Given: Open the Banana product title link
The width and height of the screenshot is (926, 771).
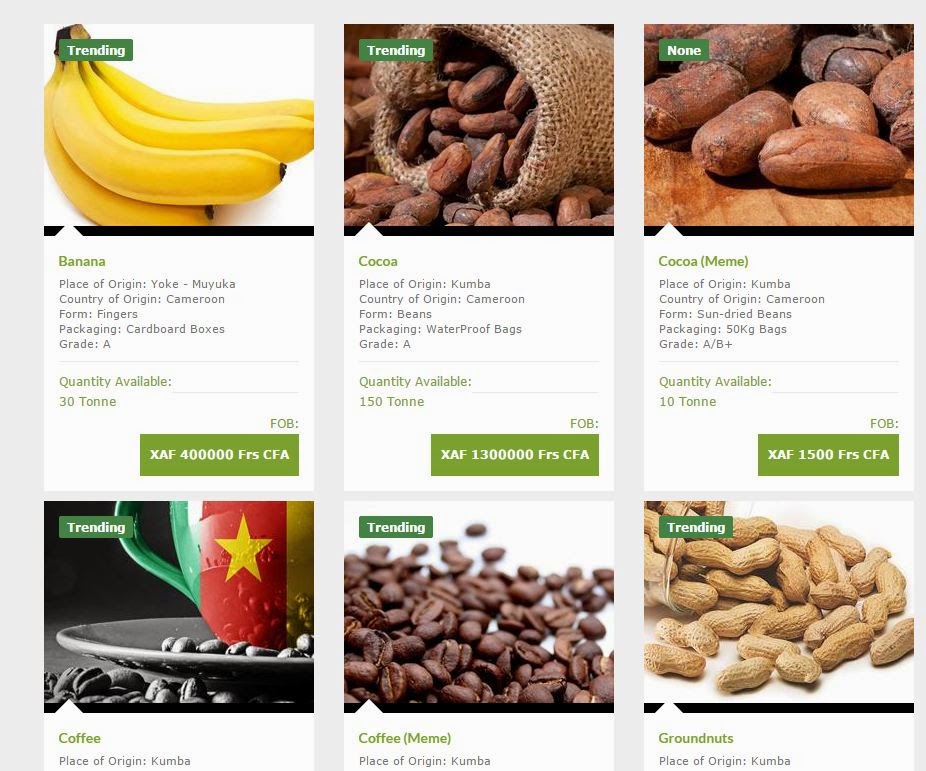Looking at the screenshot, I should (x=82, y=261).
